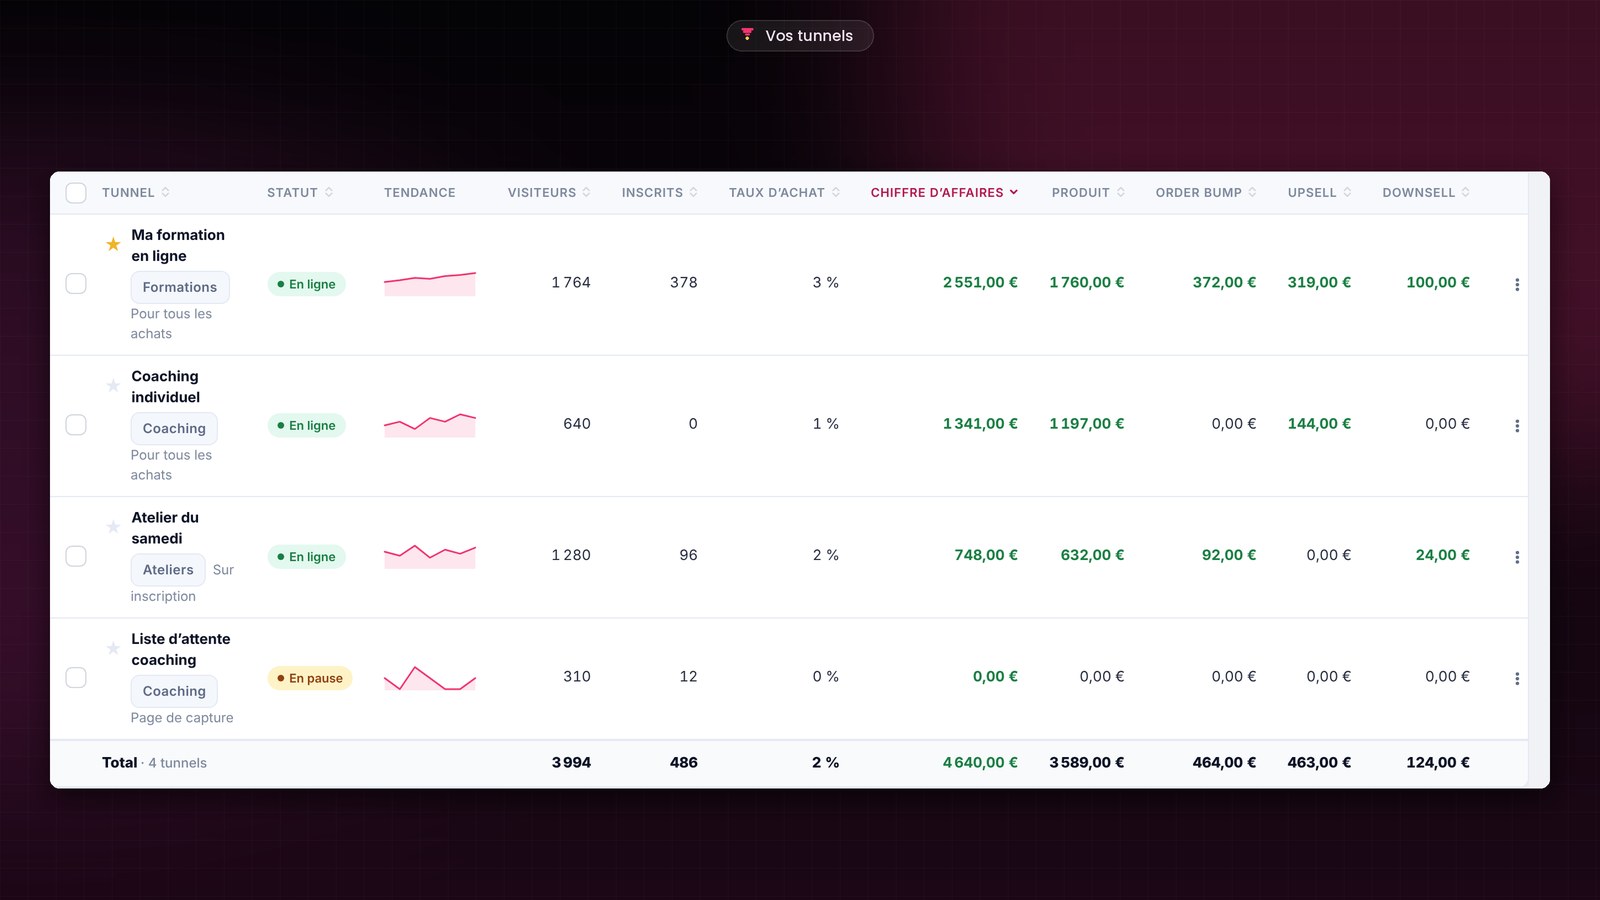Viewport: 1600px width, 900px height.
Task: Sort by the ORDER BUMP column
Action: click(1206, 193)
